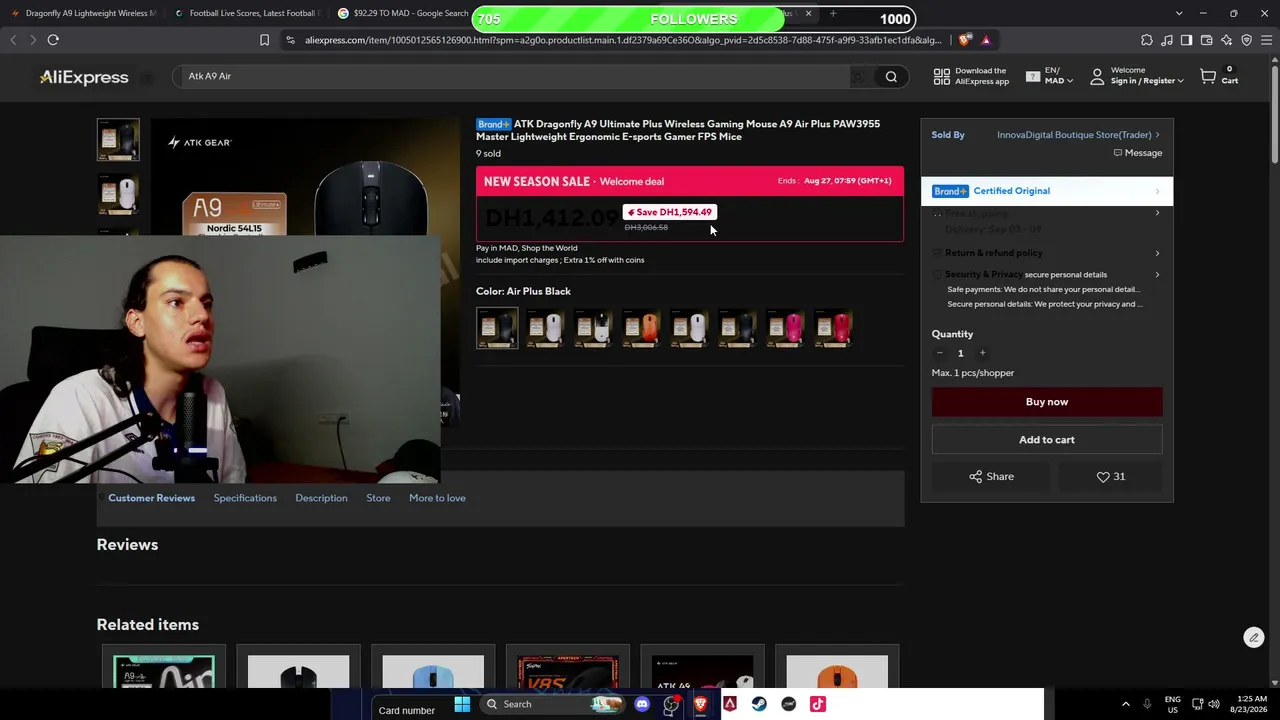Screen dimensions: 1280x720
Task: Open the Brave Shields lion icon
Action: click(964, 40)
